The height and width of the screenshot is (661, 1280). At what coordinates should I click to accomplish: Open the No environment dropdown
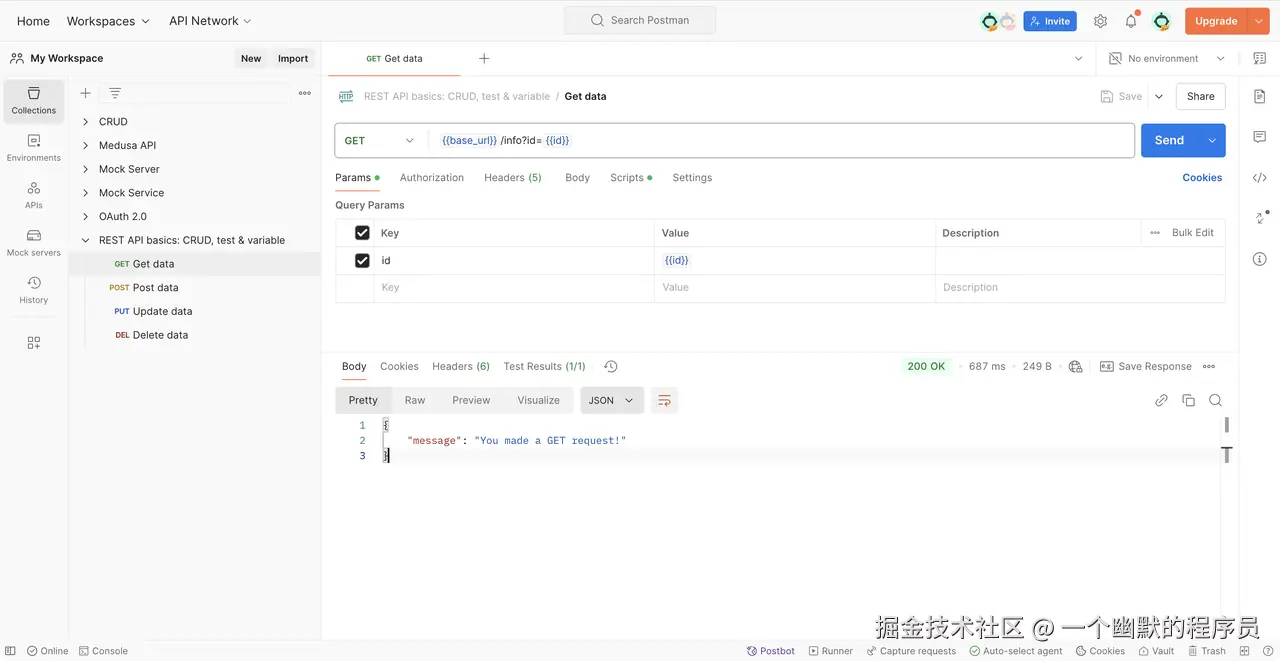point(1167,59)
